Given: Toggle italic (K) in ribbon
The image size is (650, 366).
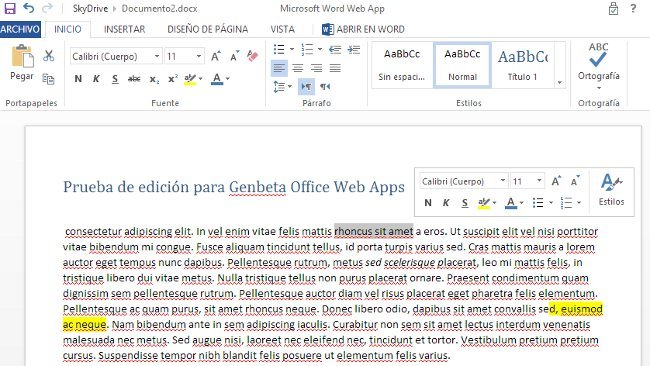Looking at the screenshot, I should [x=96, y=79].
